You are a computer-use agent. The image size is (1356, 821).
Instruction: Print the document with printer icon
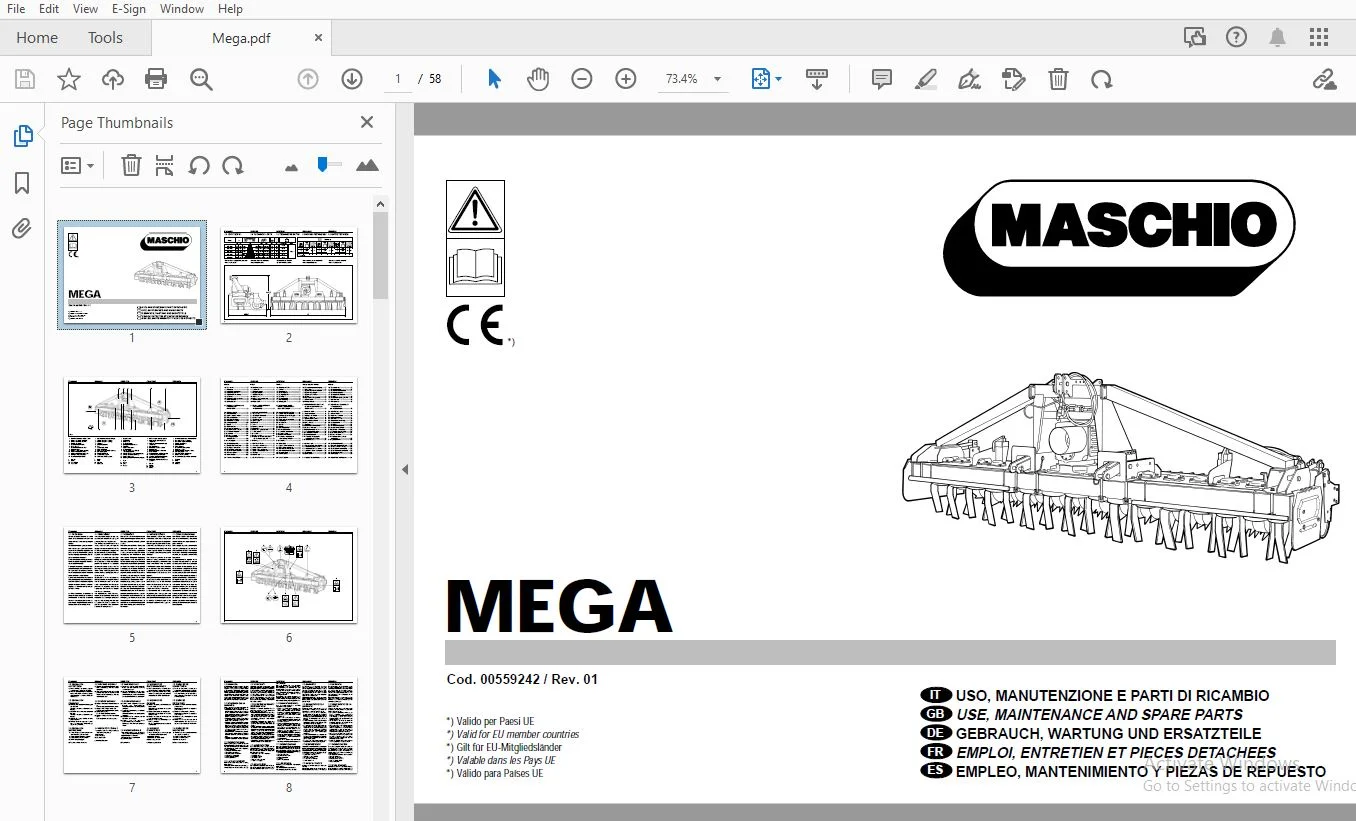pyautogui.click(x=156, y=79)
